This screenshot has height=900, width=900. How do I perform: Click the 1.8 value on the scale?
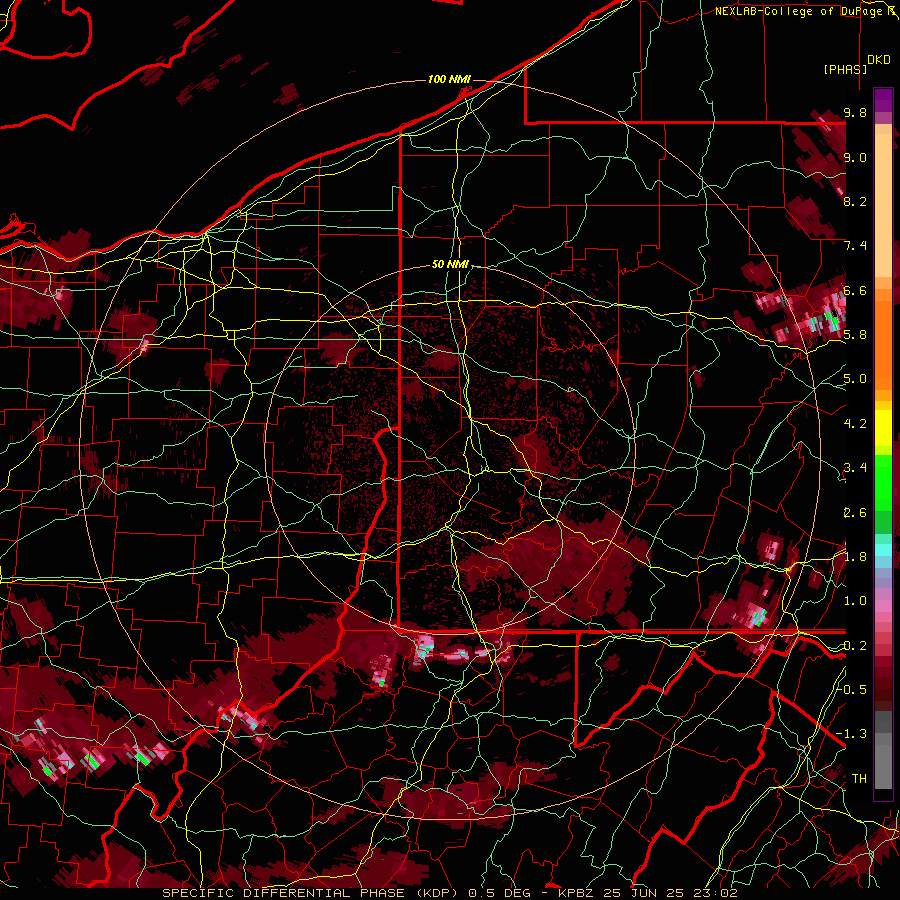(855, 557)
